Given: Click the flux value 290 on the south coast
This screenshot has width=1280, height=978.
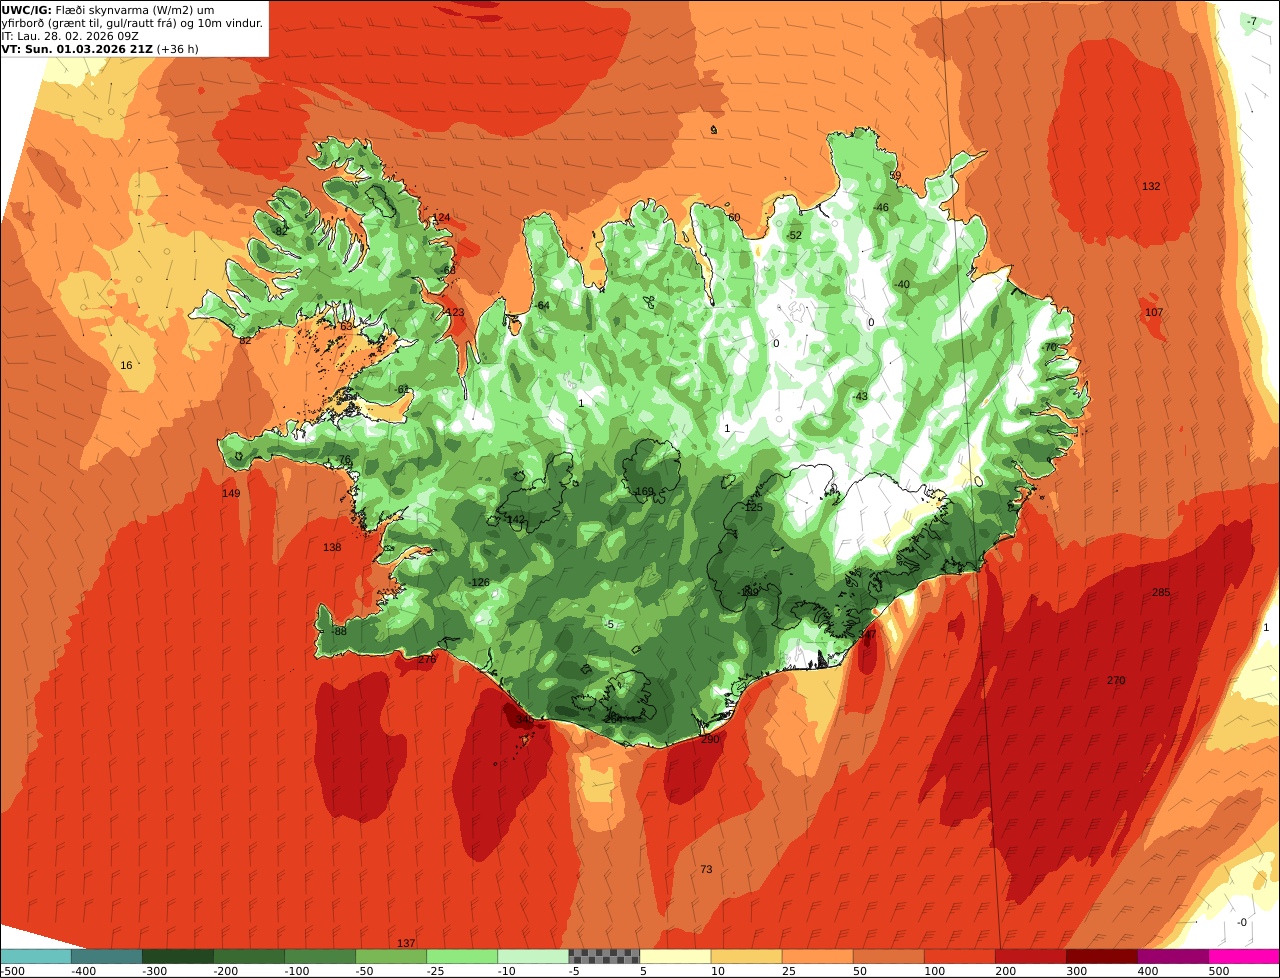Looking at the screenshot, I should click(710, 739).
